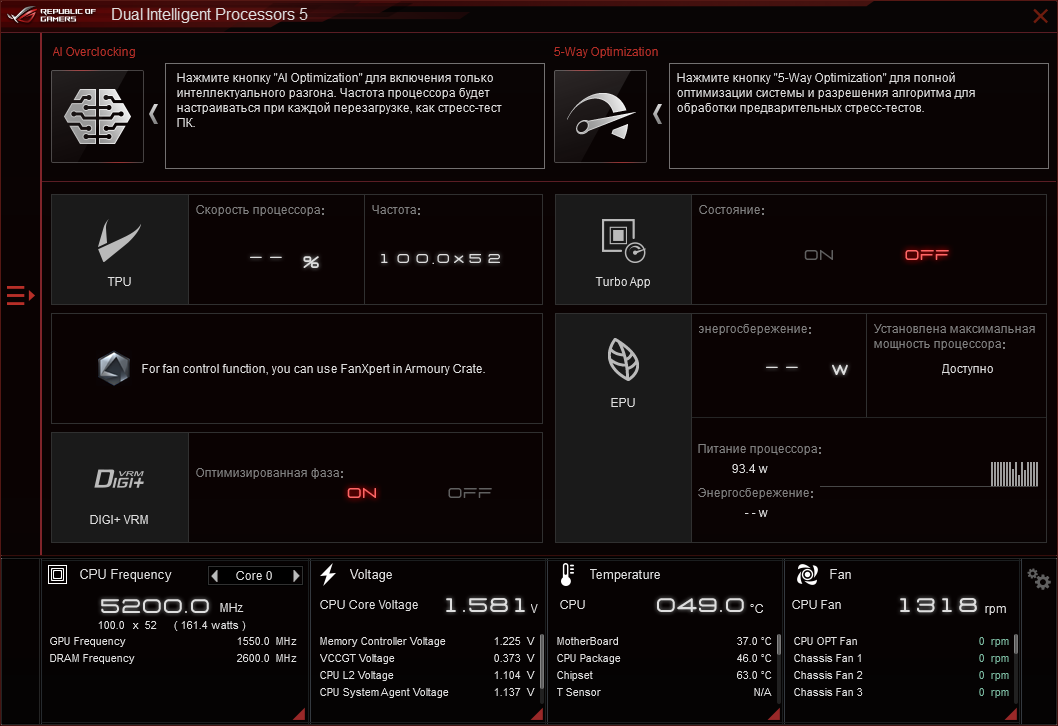Select the VCCGT Voltage row
The height and width of the screenshot is (726, 1058).
426,659
